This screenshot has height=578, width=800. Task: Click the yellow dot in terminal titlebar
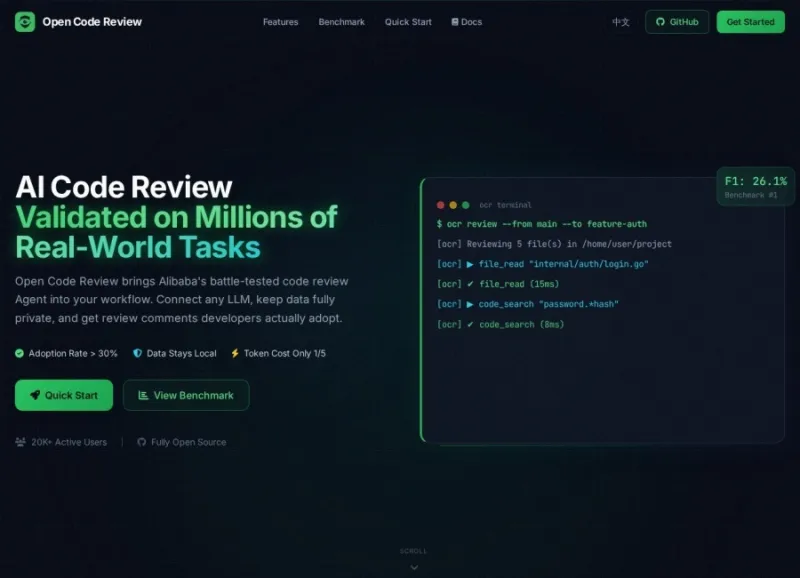(453, 205)
